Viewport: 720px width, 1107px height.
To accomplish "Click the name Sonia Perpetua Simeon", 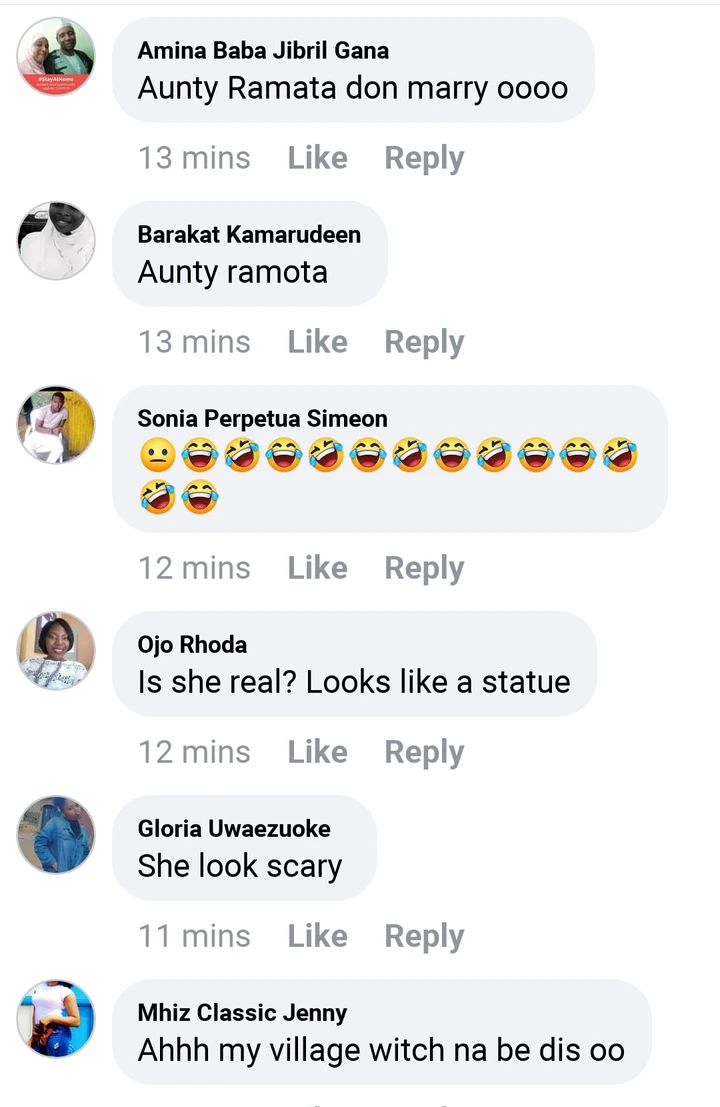I will point(262,418).
